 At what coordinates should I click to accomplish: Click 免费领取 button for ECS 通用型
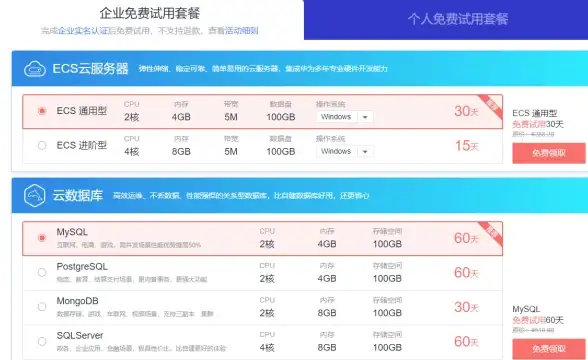point(549,153)
